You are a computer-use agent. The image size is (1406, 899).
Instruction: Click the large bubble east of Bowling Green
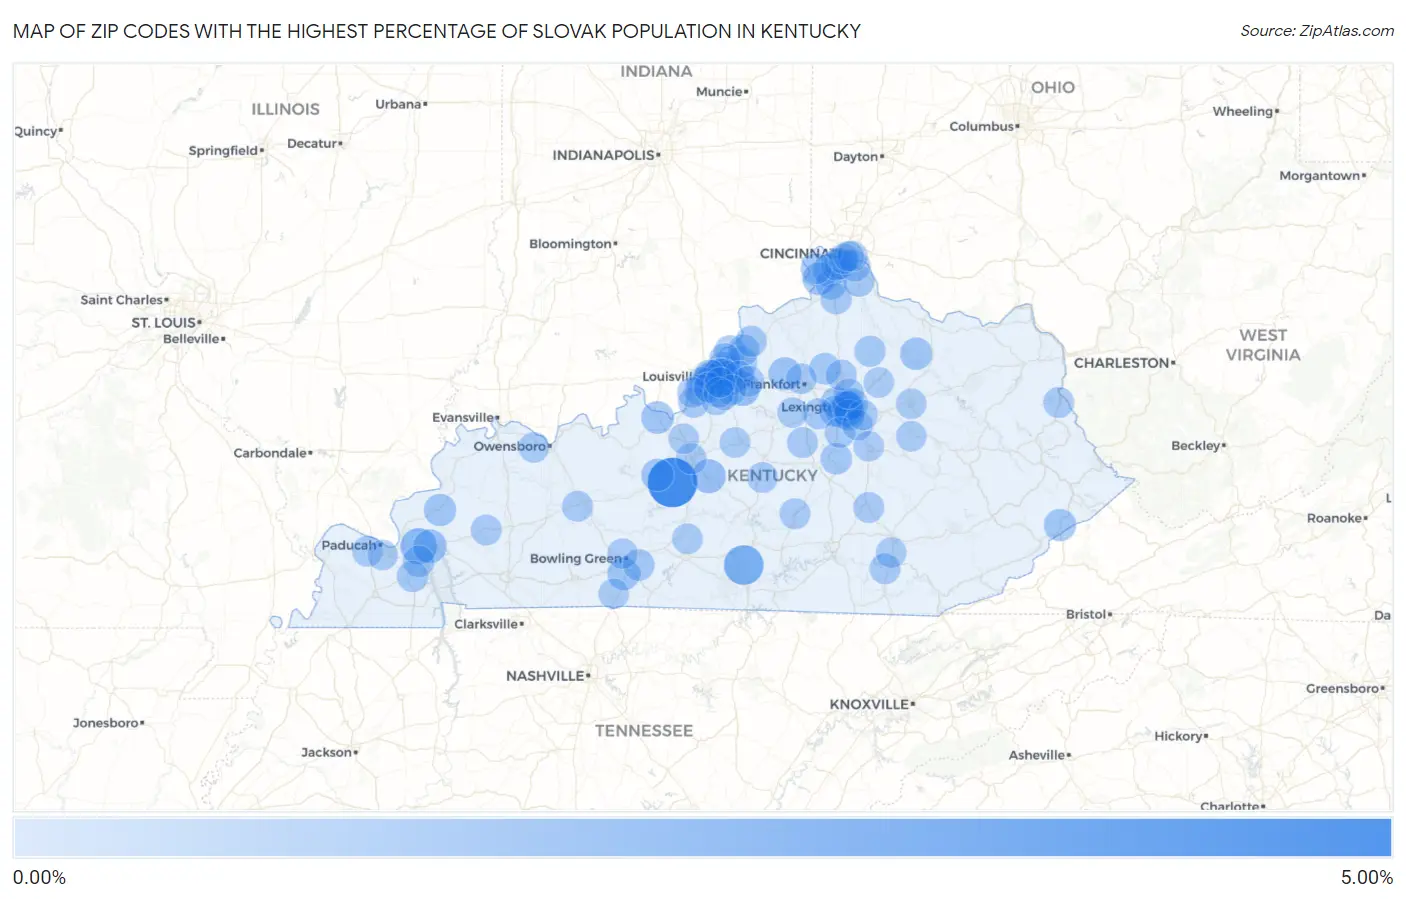point(743,565)
